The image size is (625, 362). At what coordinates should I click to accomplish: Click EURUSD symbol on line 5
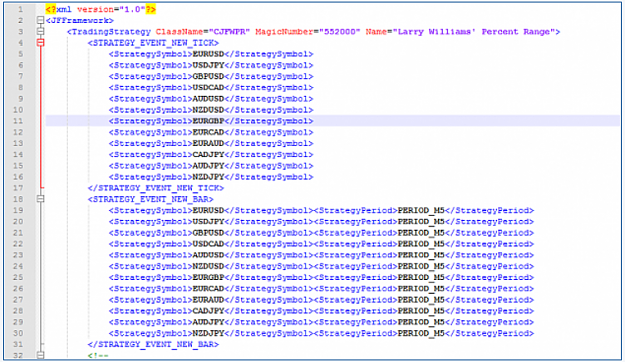[208, 54]
